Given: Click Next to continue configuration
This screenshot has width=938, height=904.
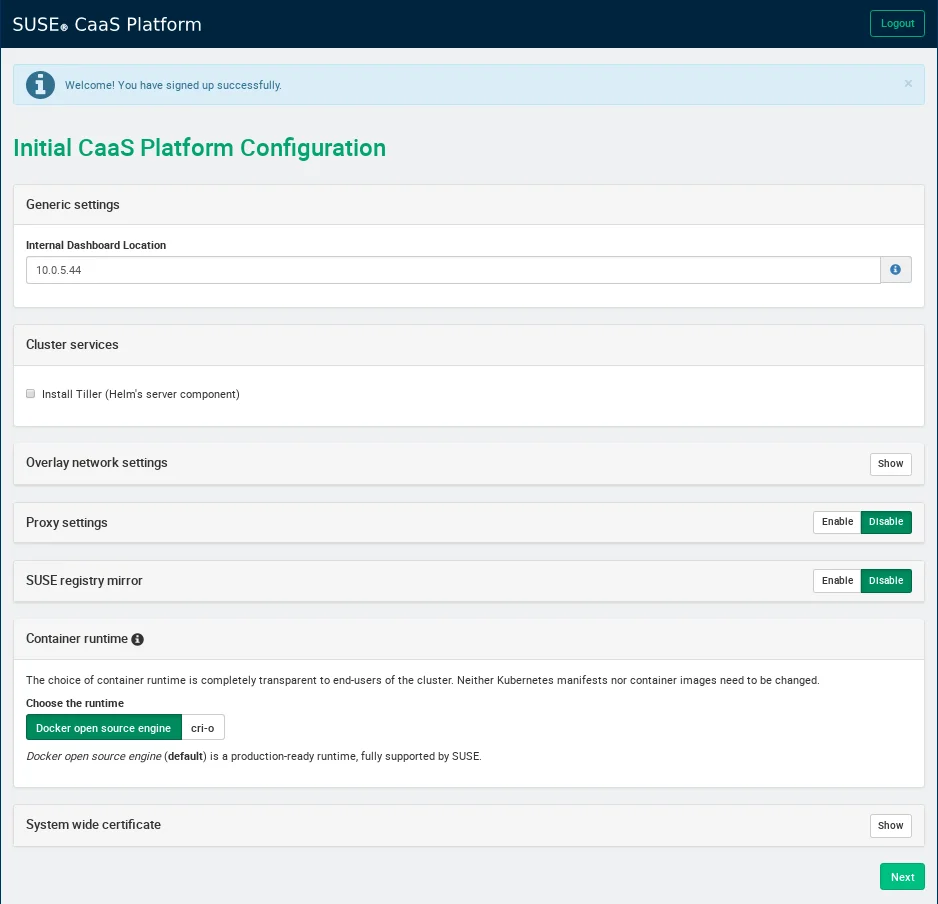Looking at the screenshot, I should tap(902, 877).
